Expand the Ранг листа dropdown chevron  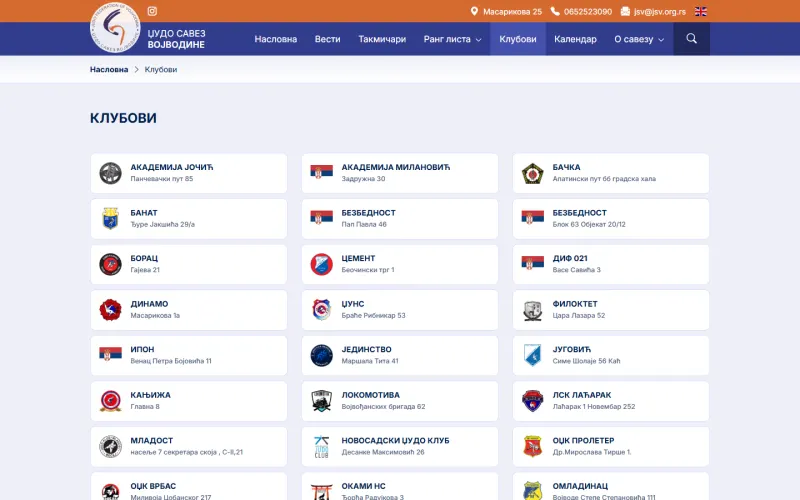pos(479,39)
